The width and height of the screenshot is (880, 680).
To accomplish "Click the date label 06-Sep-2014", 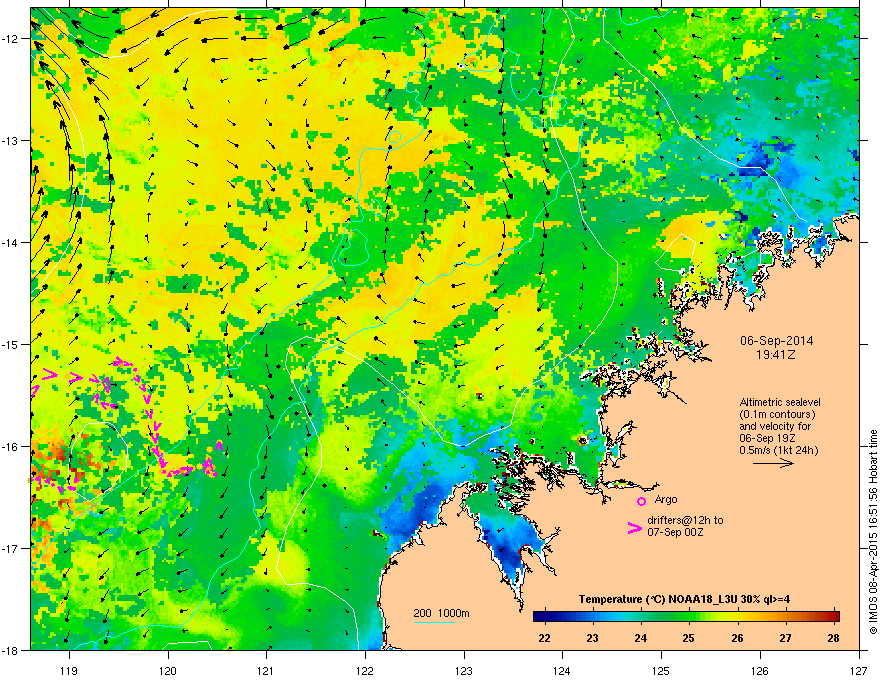I will (x=776, y=341).
